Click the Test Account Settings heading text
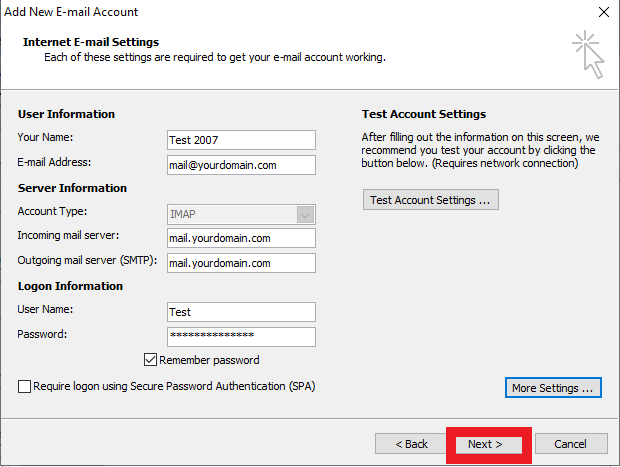 [x=423, y=114]
